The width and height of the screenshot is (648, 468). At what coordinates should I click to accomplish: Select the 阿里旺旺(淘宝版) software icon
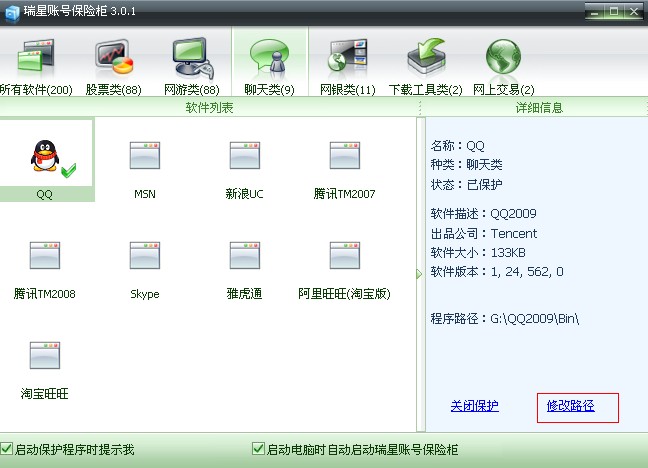(x=345, y=255)
